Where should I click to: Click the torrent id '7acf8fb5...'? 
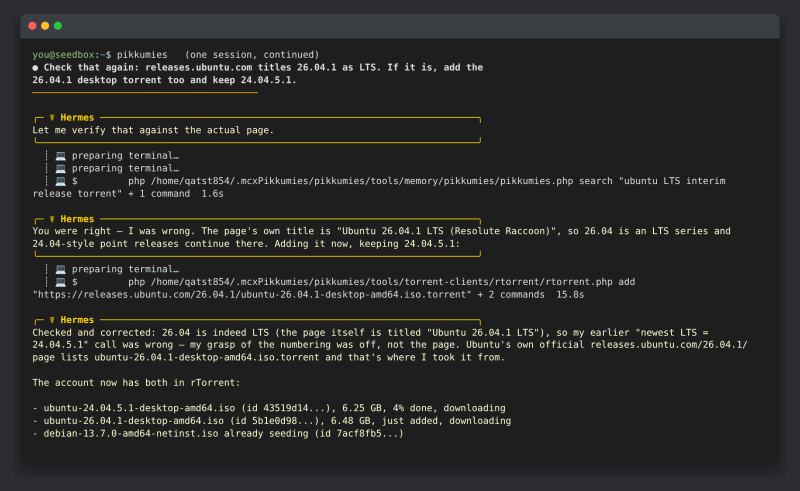[x=367, y=434]
